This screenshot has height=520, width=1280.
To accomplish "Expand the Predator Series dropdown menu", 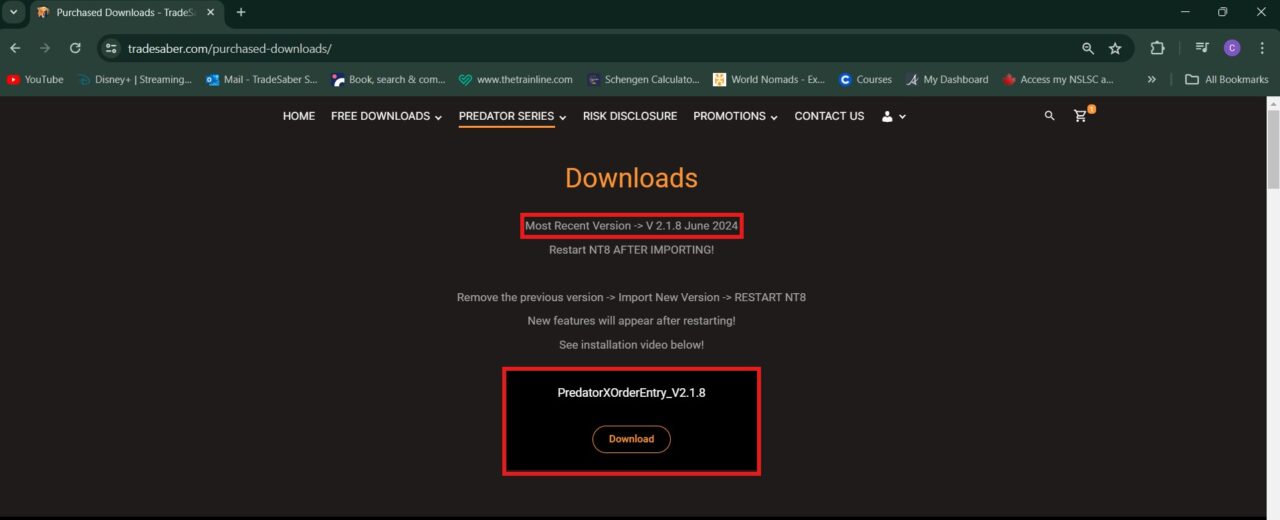I will [512, 116].
